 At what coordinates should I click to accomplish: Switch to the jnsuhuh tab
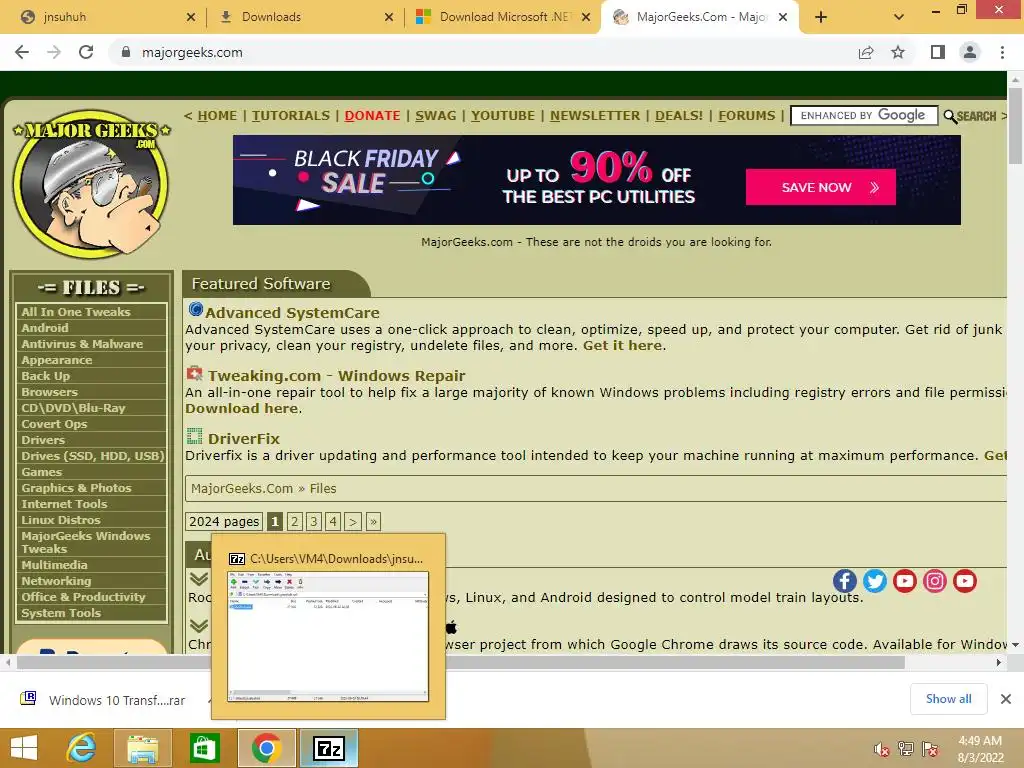click(x=104, y=17)
